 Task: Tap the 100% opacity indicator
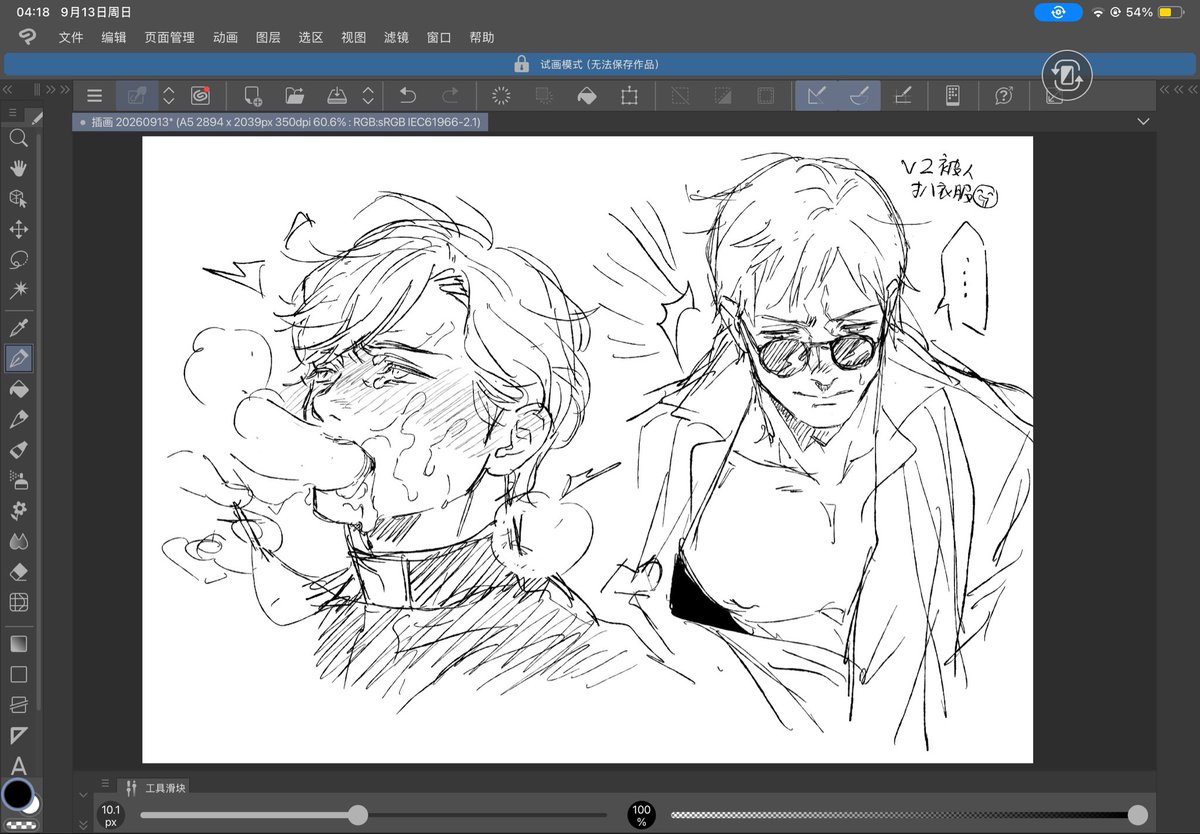pos(641,815)
